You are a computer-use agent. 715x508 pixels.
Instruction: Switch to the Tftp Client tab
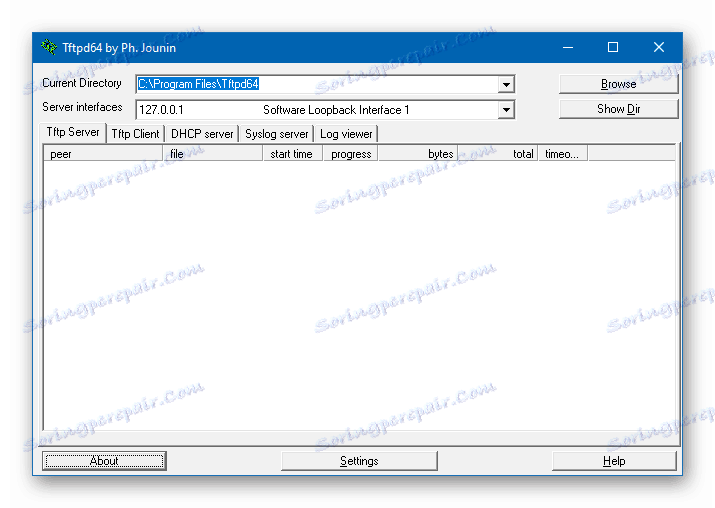pyautogui.click(x=135, y=134)
